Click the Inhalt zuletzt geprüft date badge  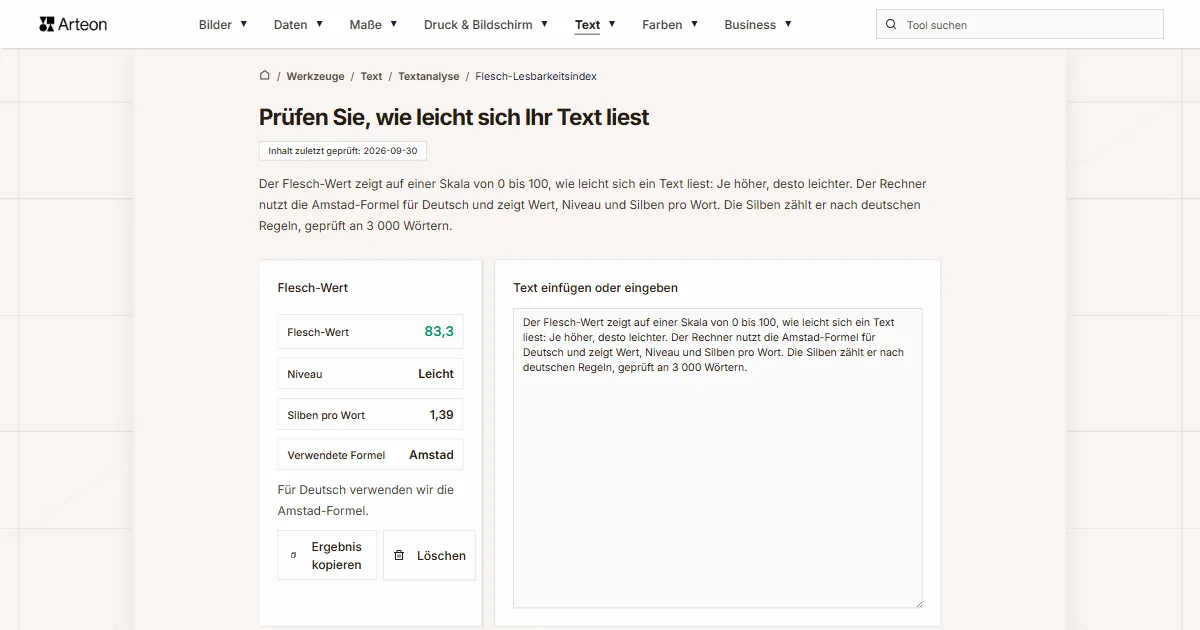[x=343, y=151]
